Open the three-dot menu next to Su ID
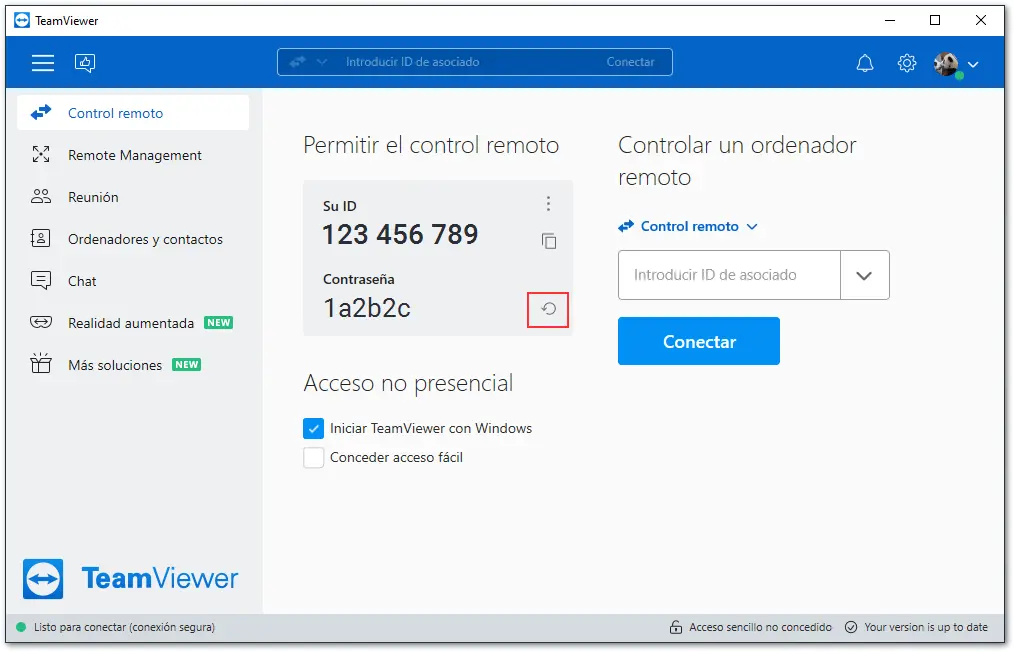 tap(548, 204)
